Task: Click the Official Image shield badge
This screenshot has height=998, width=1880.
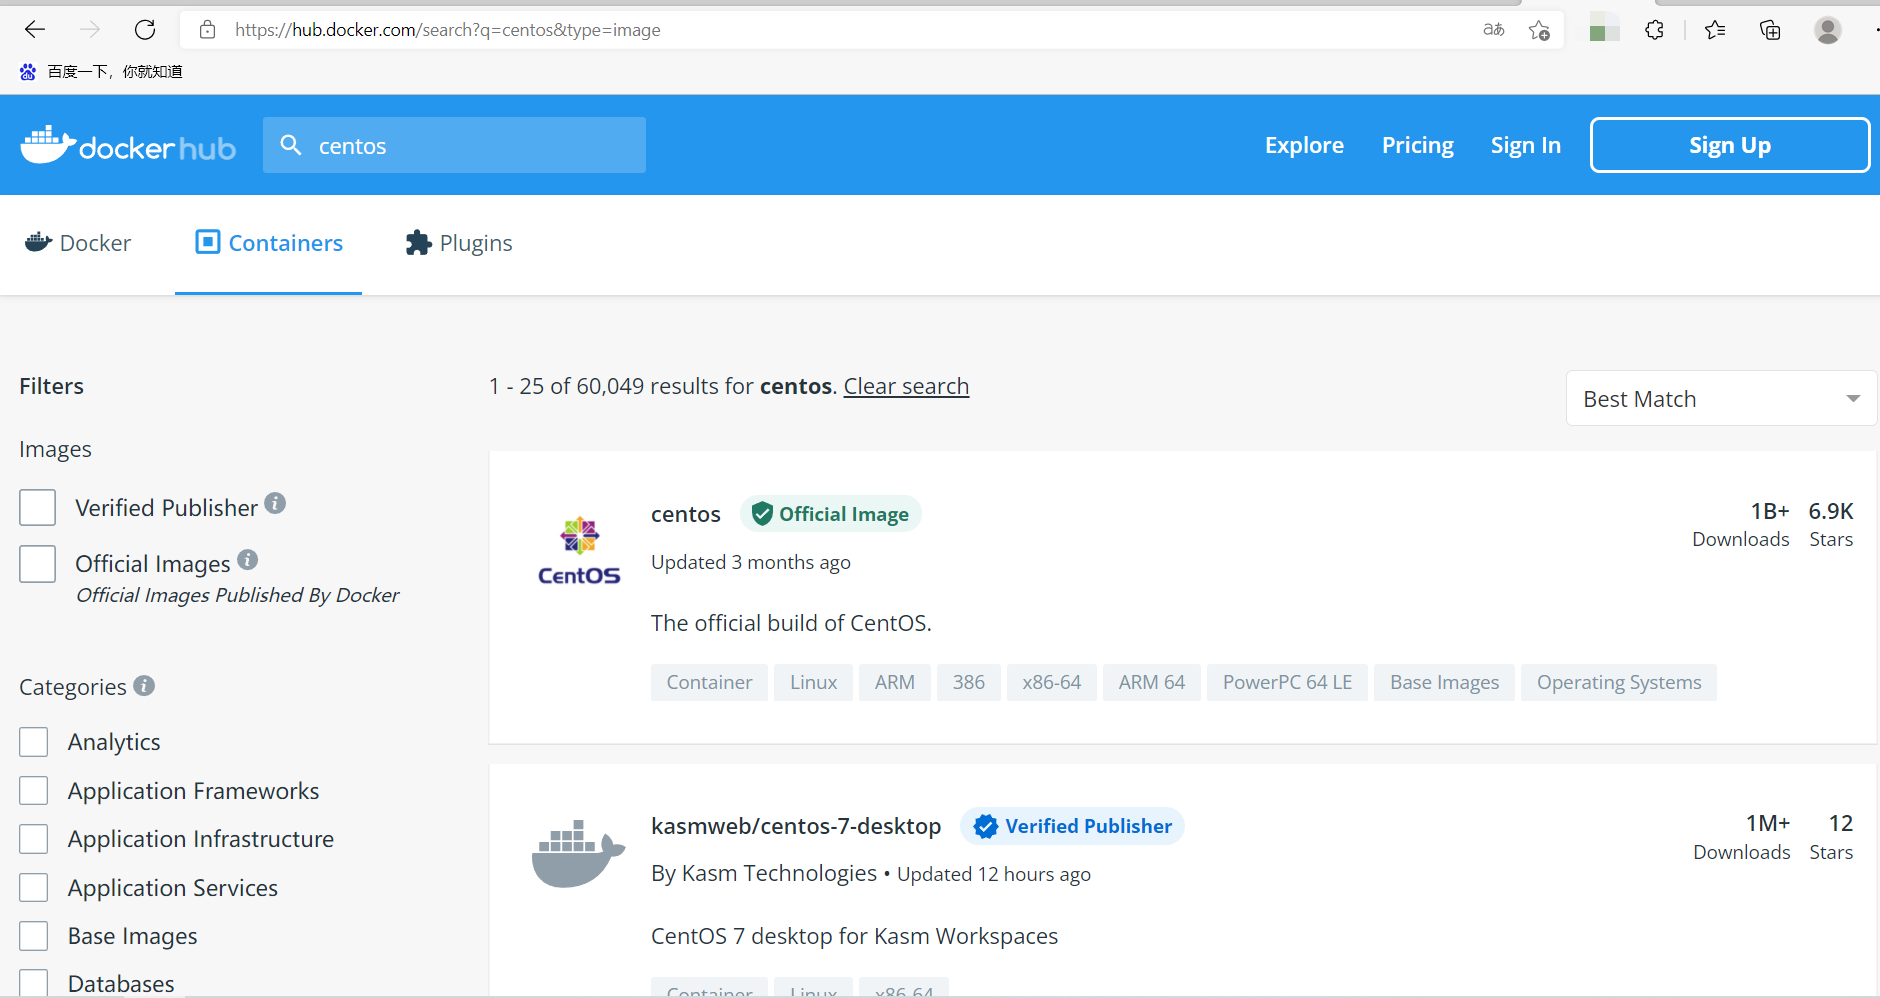Action: (x=830, y=514)
